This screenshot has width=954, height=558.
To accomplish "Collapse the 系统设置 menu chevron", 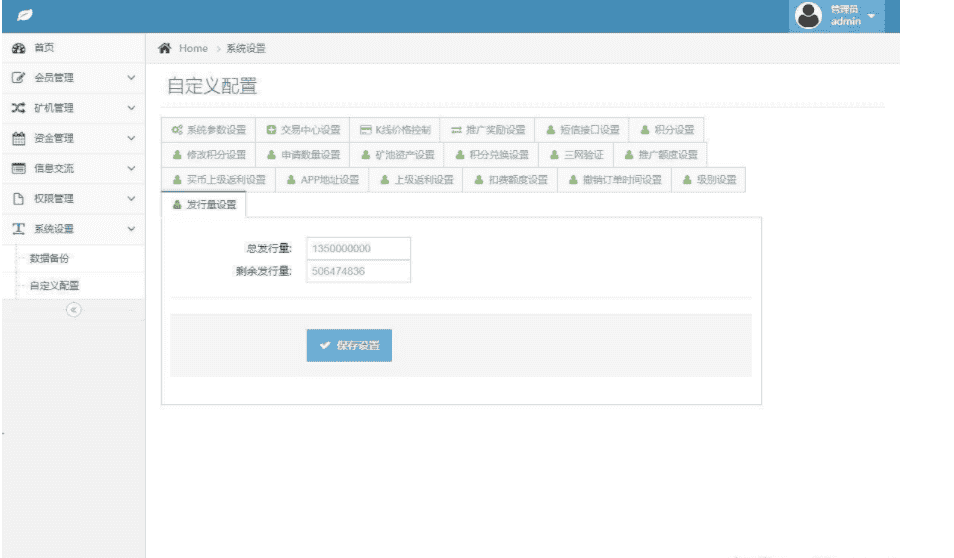I will coord(131,229).
